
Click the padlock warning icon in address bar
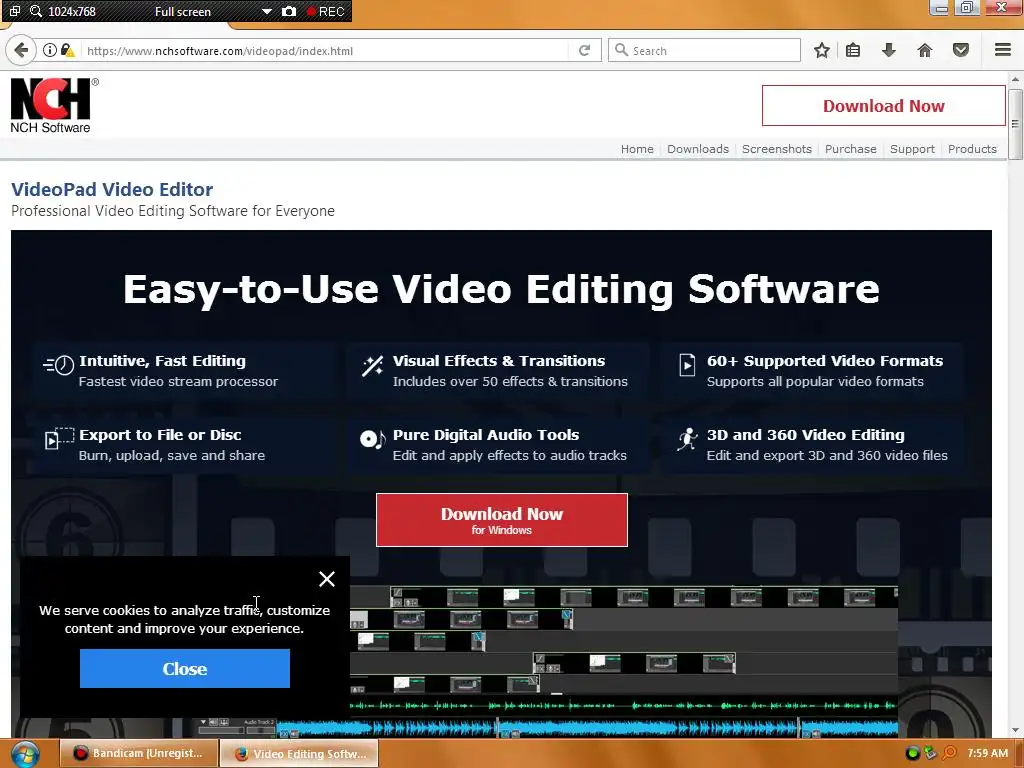coord(67,50)
